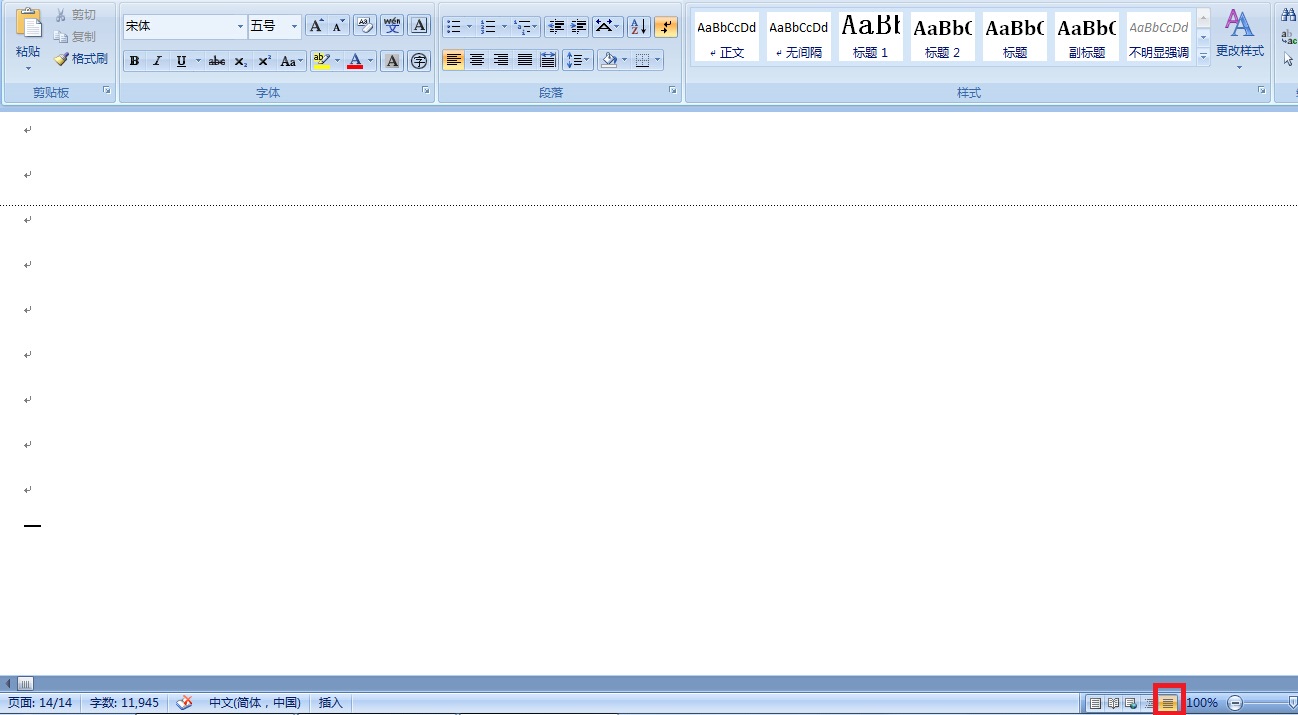Click the Grow Font icon
The height and width of the screenshot is (715, 1298).
point(316,26)
